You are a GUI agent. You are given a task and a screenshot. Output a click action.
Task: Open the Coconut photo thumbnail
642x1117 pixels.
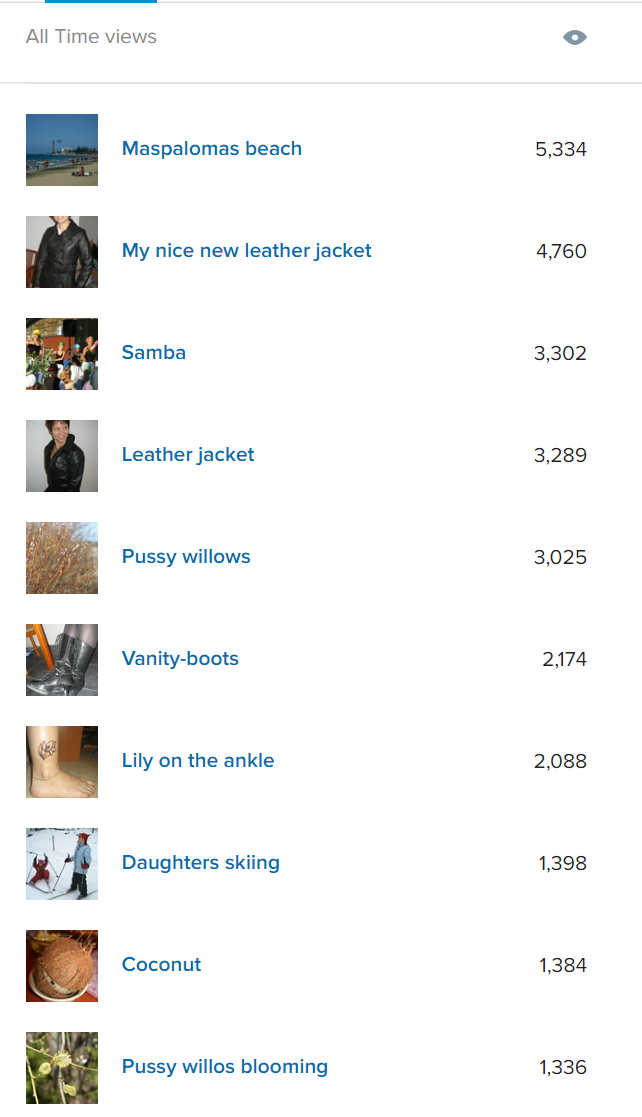(x=62, y=966)
